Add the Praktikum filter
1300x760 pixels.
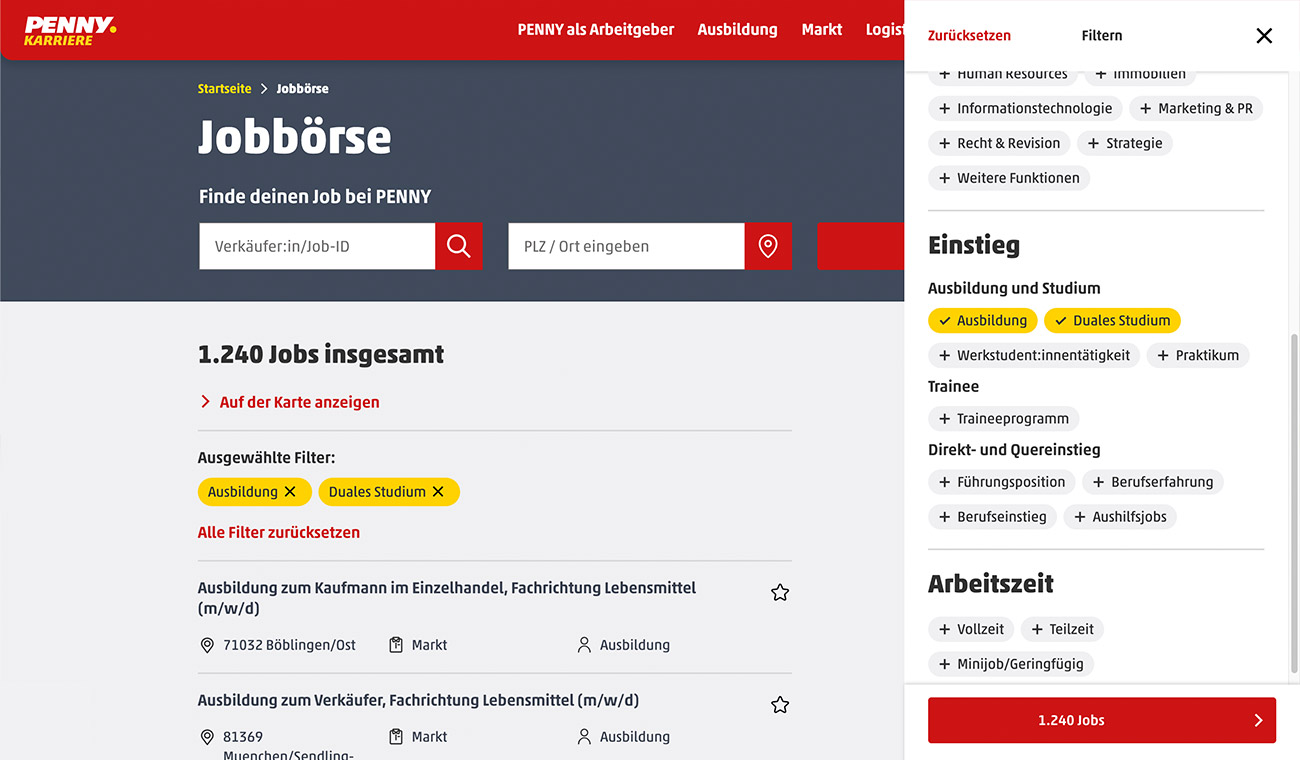point(1198,355)
